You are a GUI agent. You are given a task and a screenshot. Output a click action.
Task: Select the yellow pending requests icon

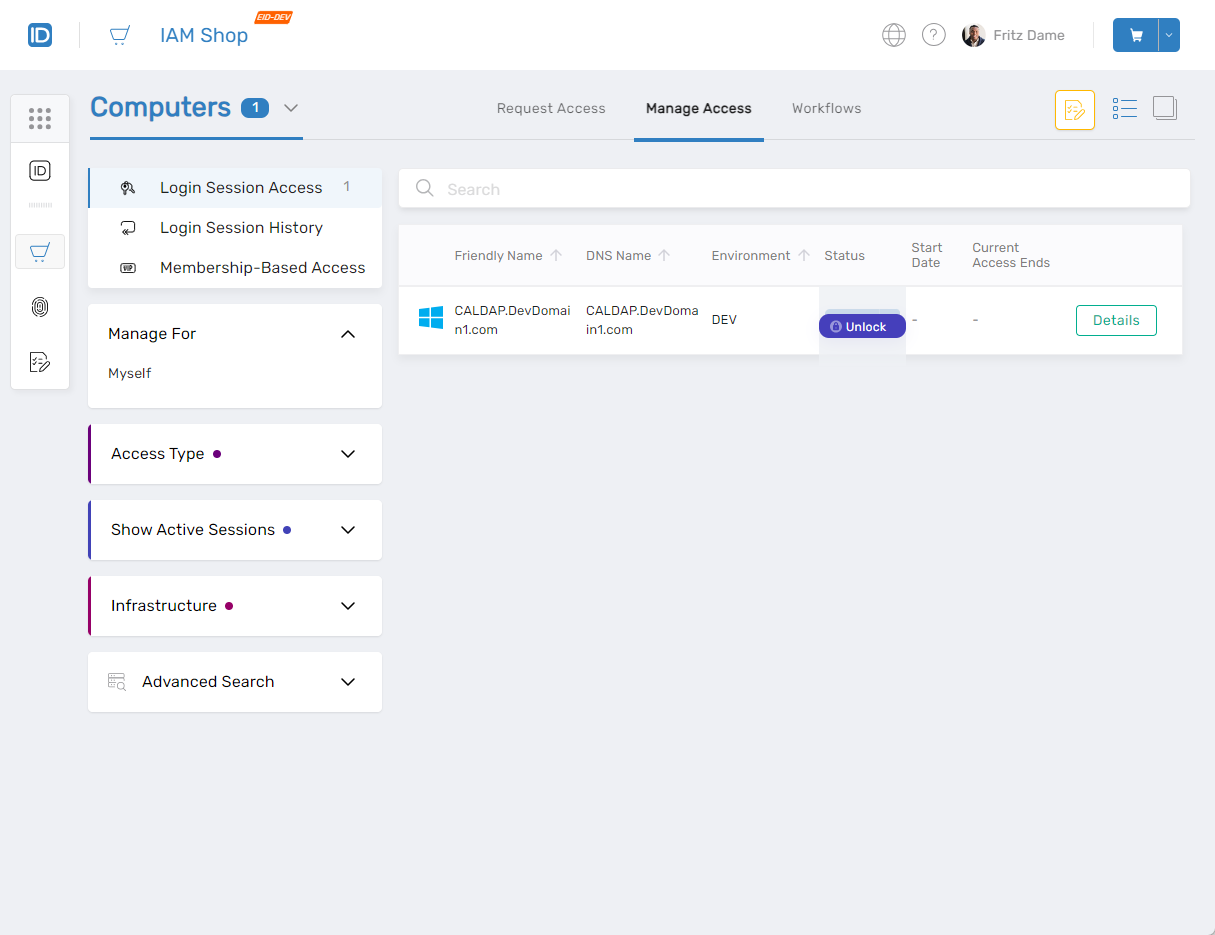1074,109
